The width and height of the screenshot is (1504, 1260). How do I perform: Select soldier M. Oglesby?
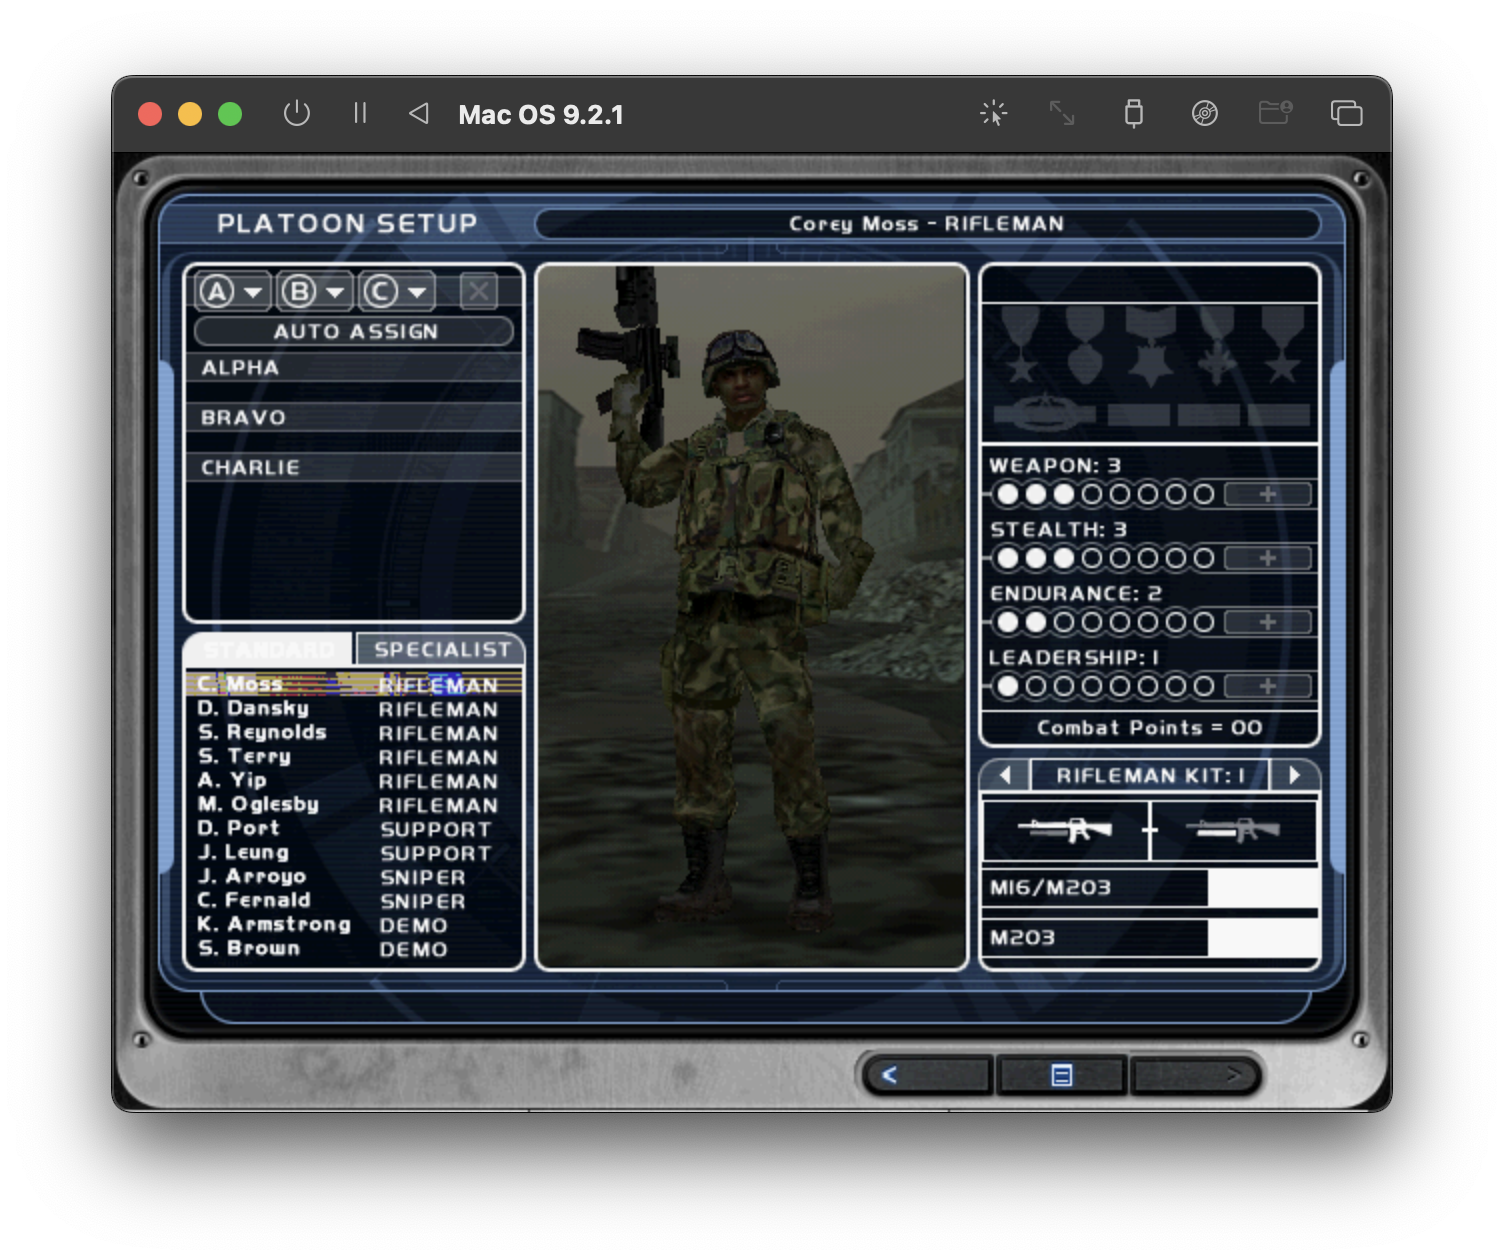(354, 805)
